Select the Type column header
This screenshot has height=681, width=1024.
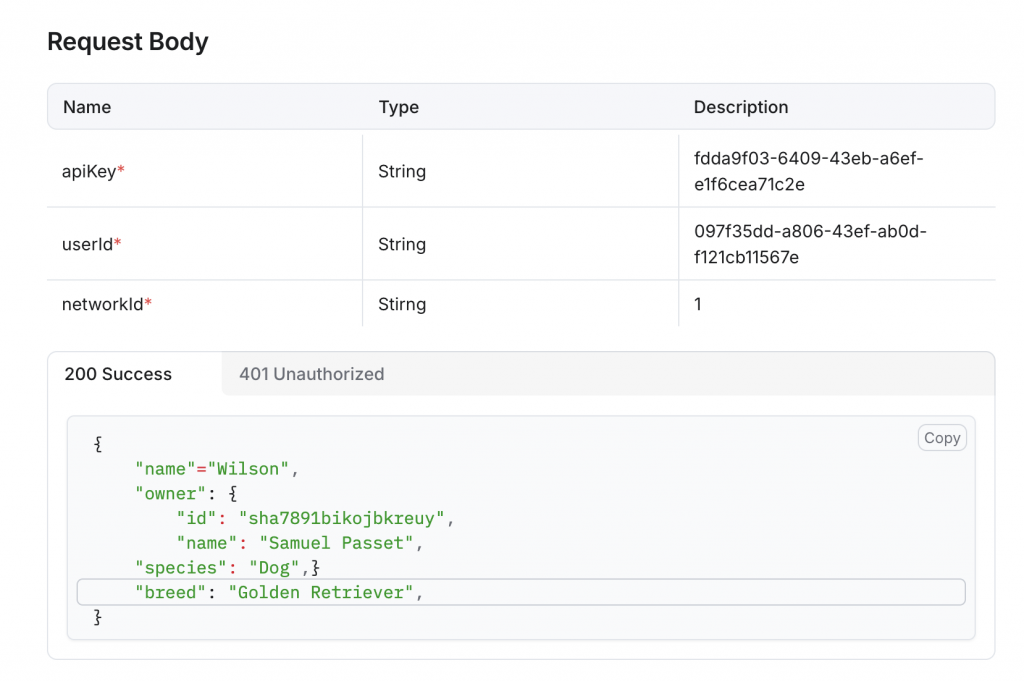[x=398, y=107]
